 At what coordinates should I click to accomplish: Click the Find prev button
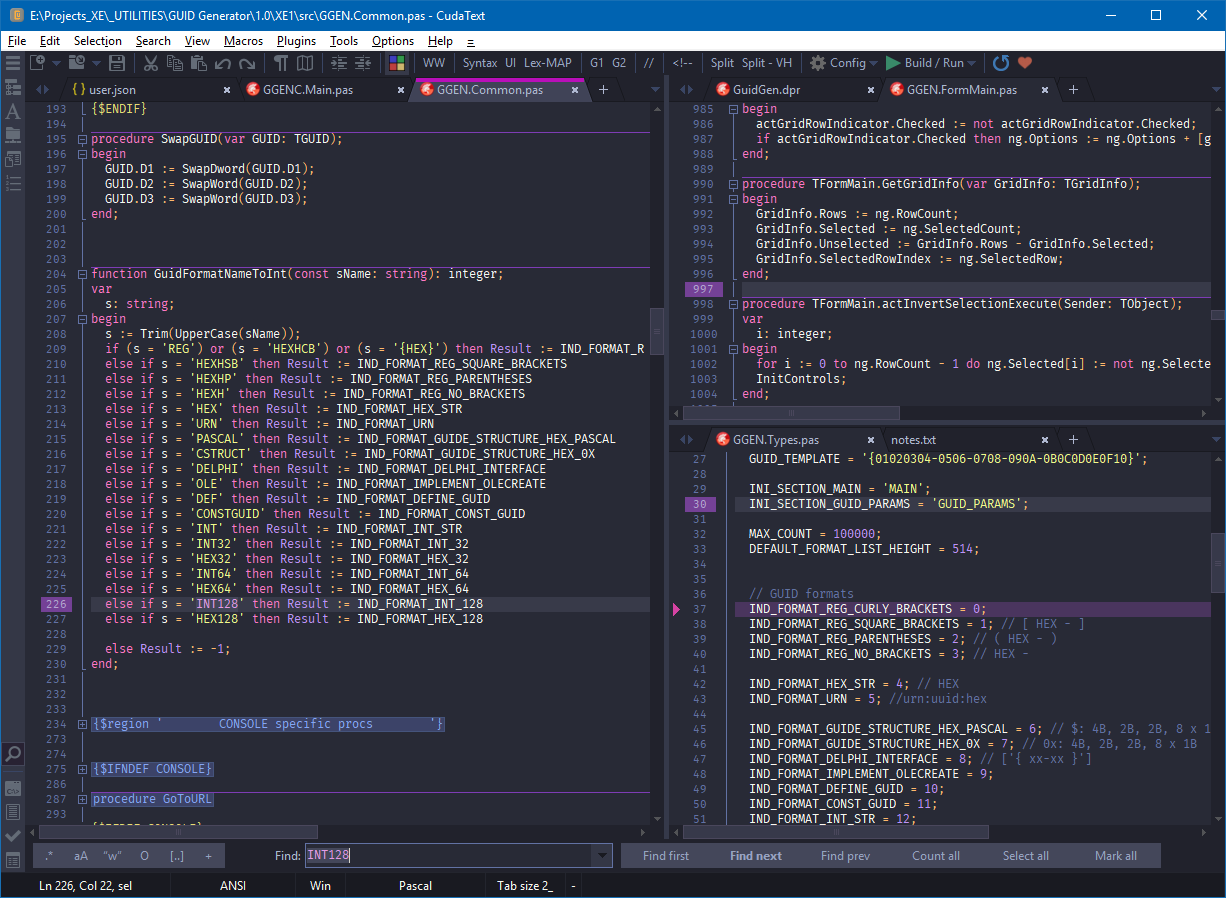tap(845, 856)
